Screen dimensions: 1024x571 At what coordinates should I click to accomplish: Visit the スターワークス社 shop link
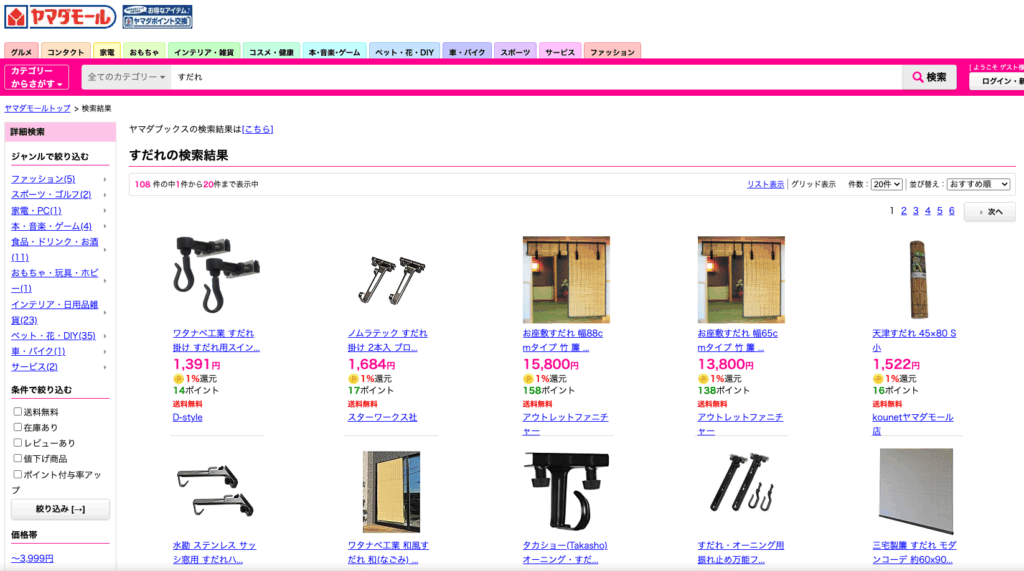click(382, 417)
